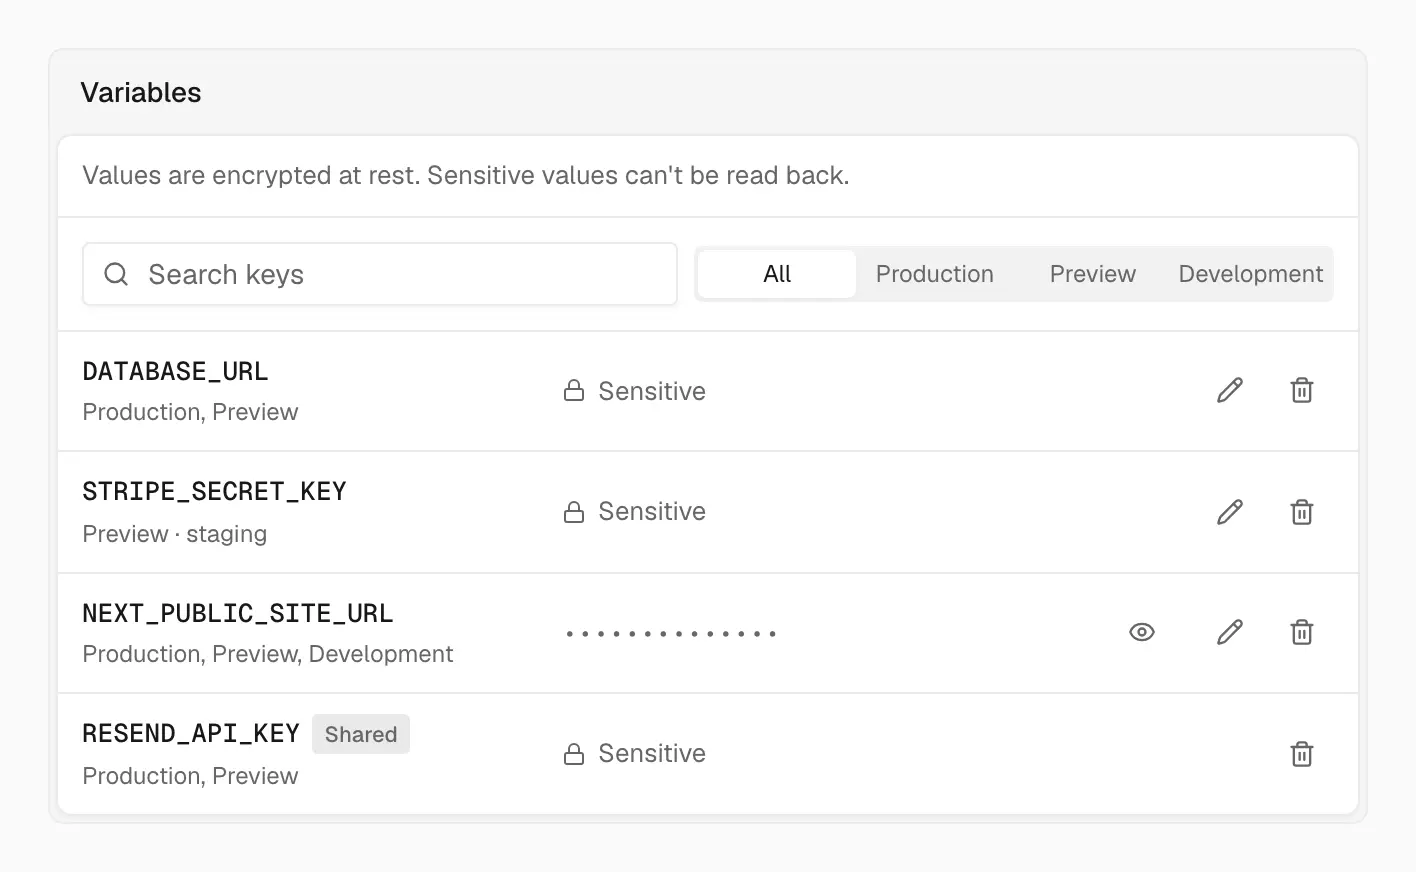The image size is (1416, 872).
Task: Click 'Production, Preview' under RESEND_API_KEY
Action: pyautogui.click(x=191, y=776)
